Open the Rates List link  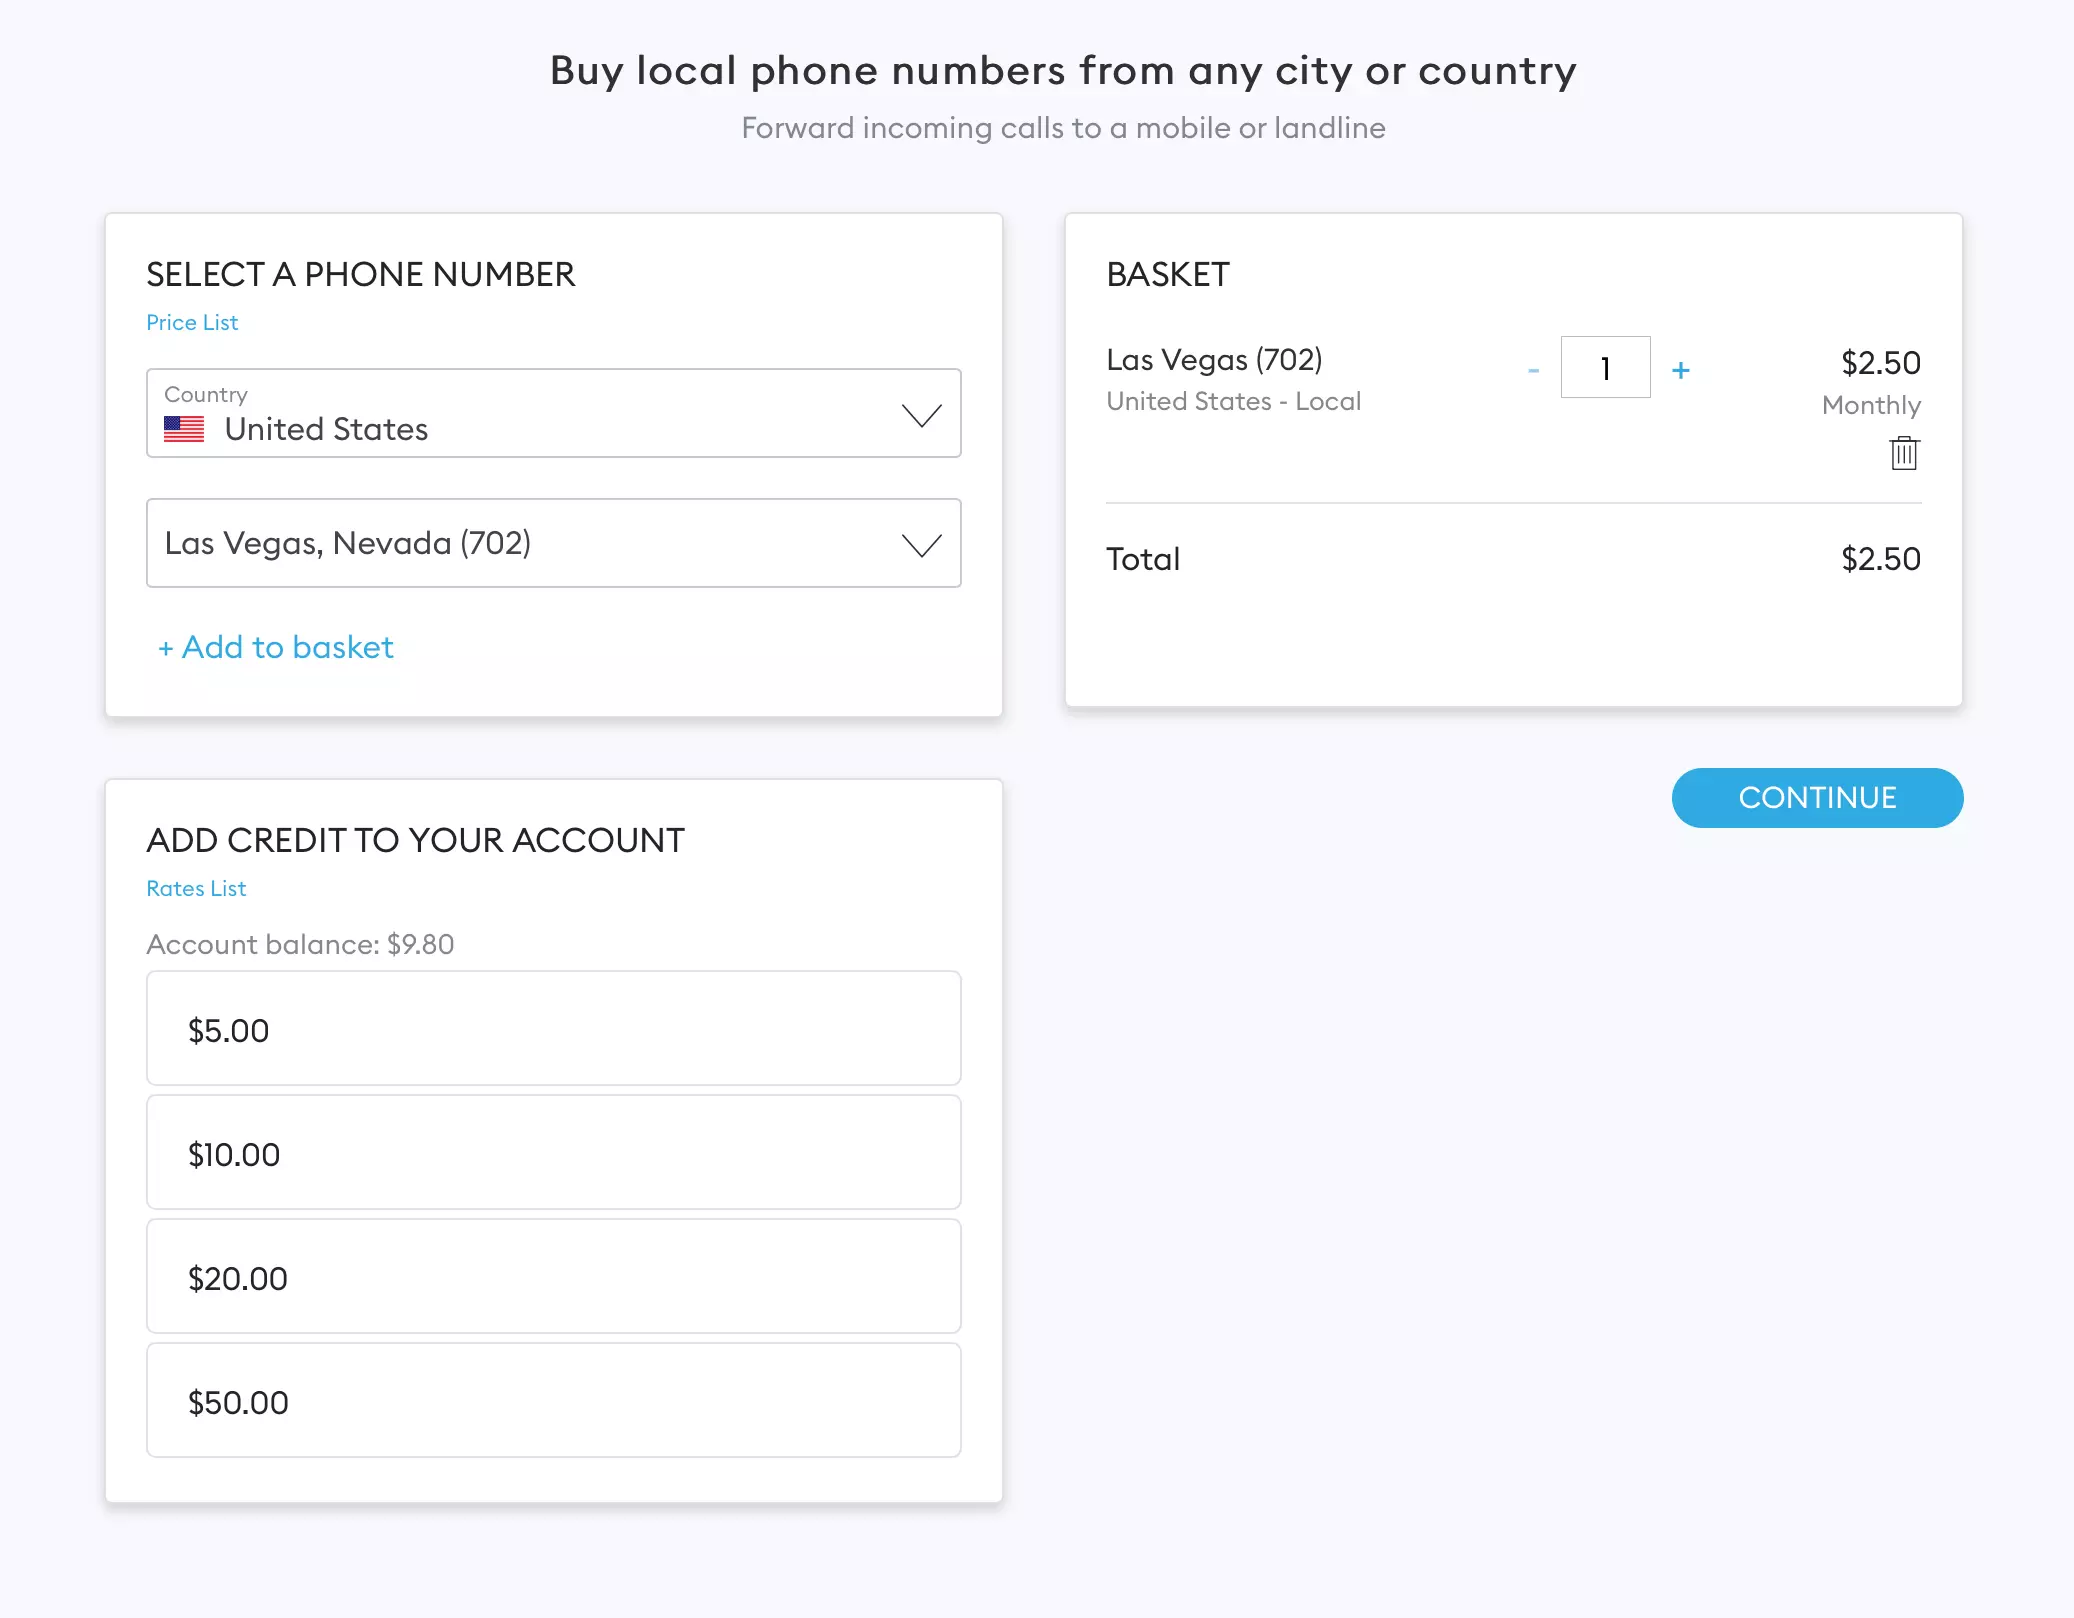[x=196, y=889]
